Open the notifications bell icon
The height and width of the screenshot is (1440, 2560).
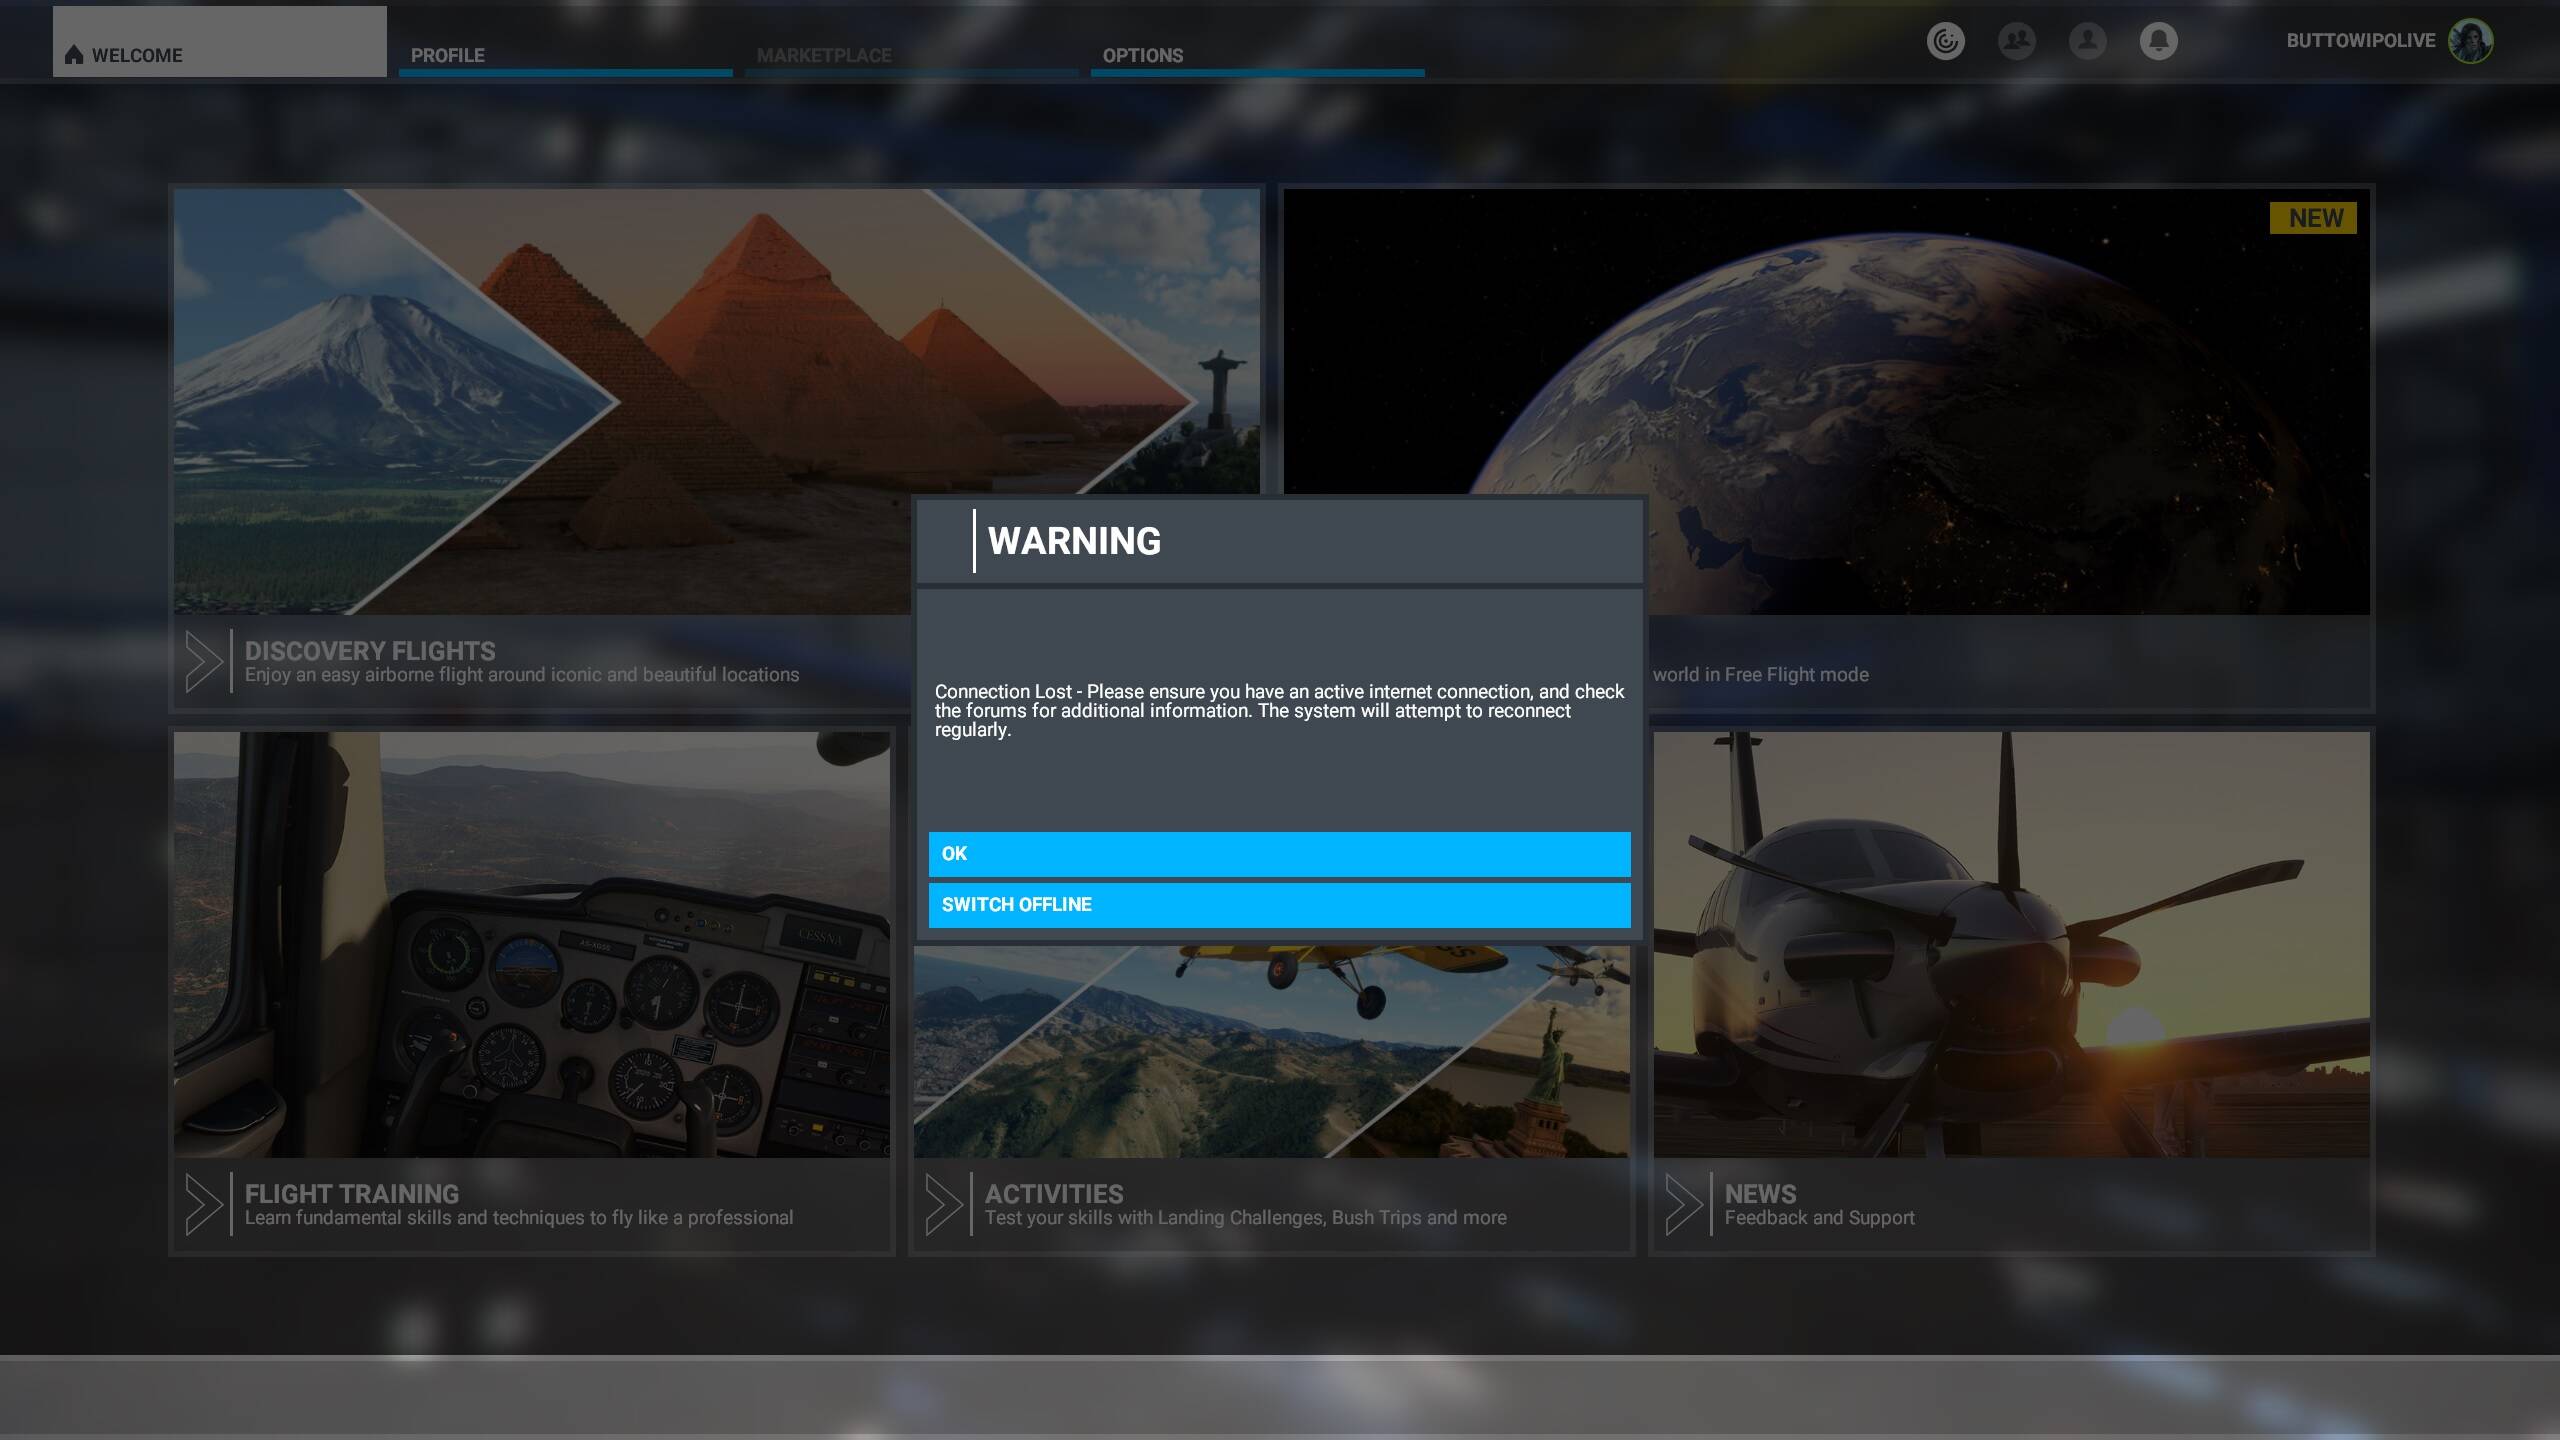(2158, 41)
